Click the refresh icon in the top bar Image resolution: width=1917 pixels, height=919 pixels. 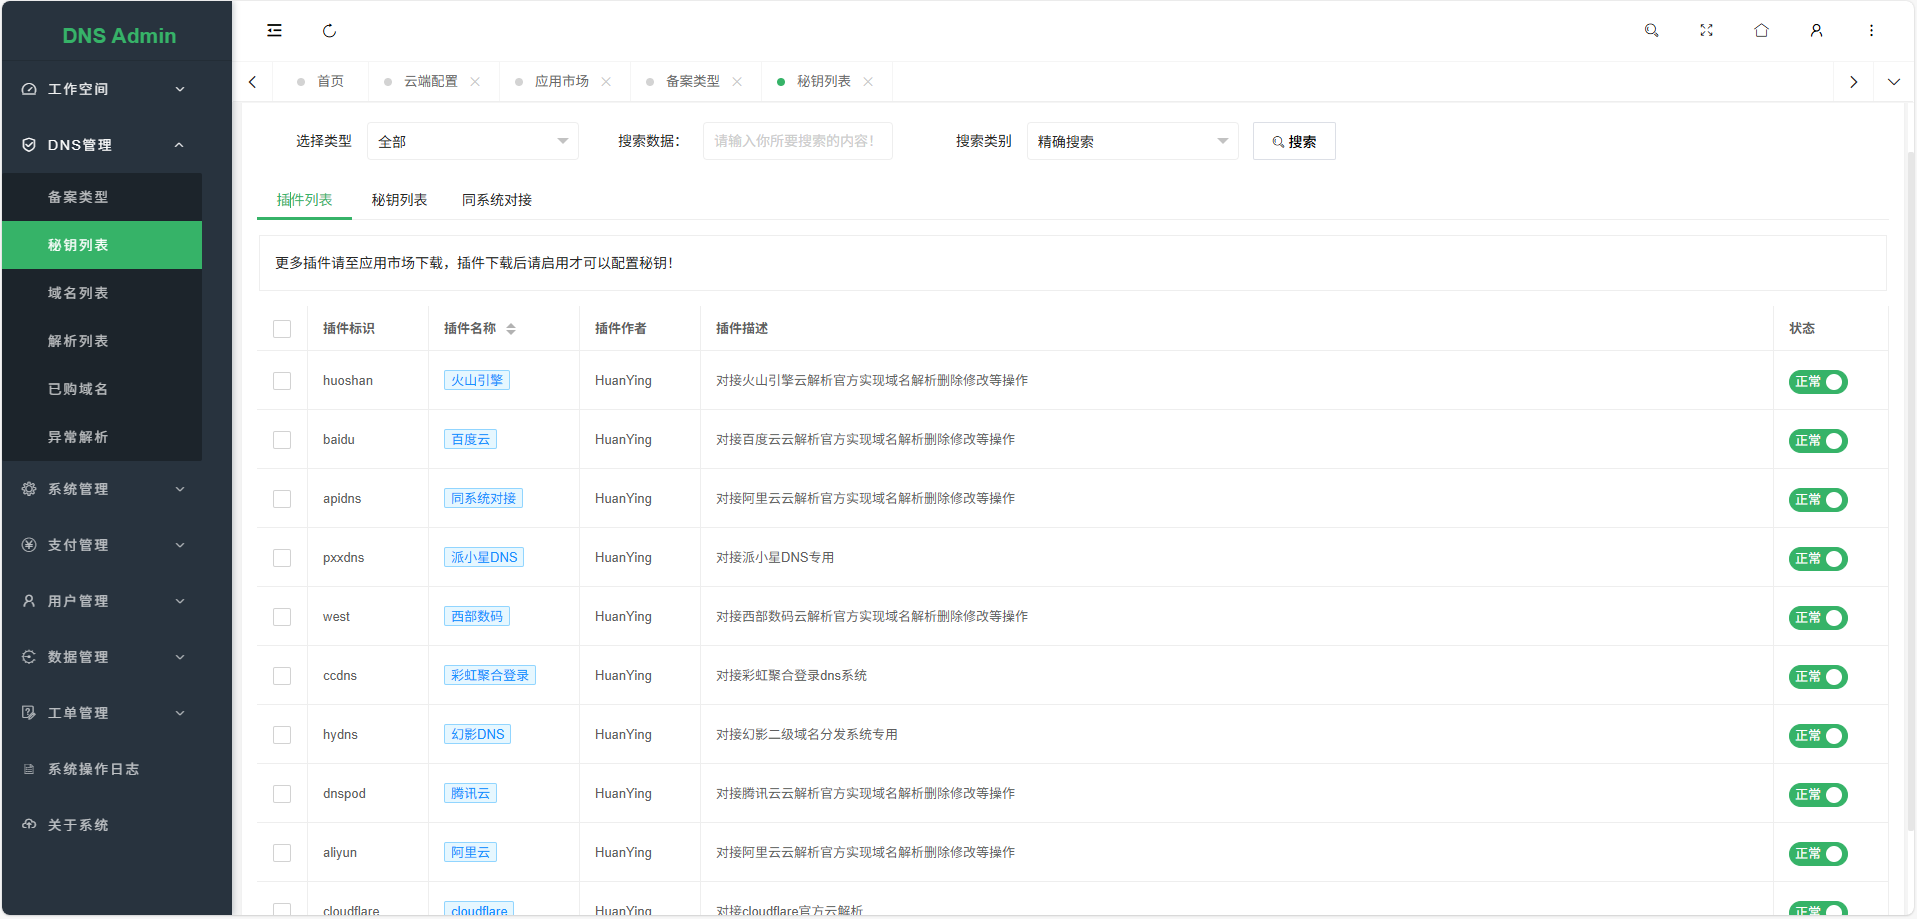point(329,31)
